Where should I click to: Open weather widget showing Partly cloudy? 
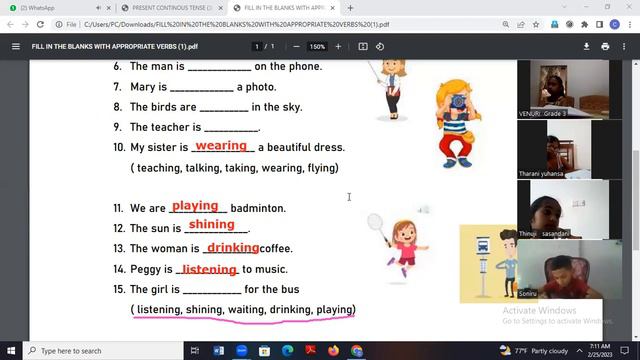point(534,351)
